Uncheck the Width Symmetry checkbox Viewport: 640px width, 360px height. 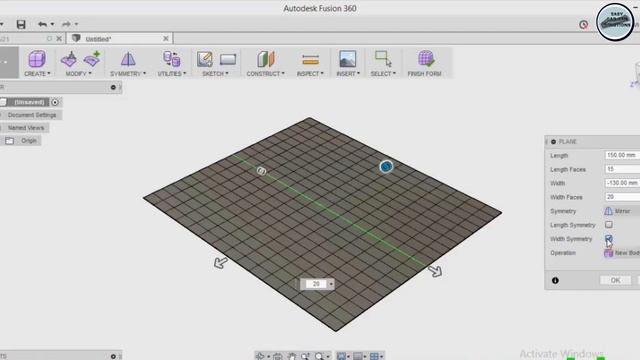609,239
